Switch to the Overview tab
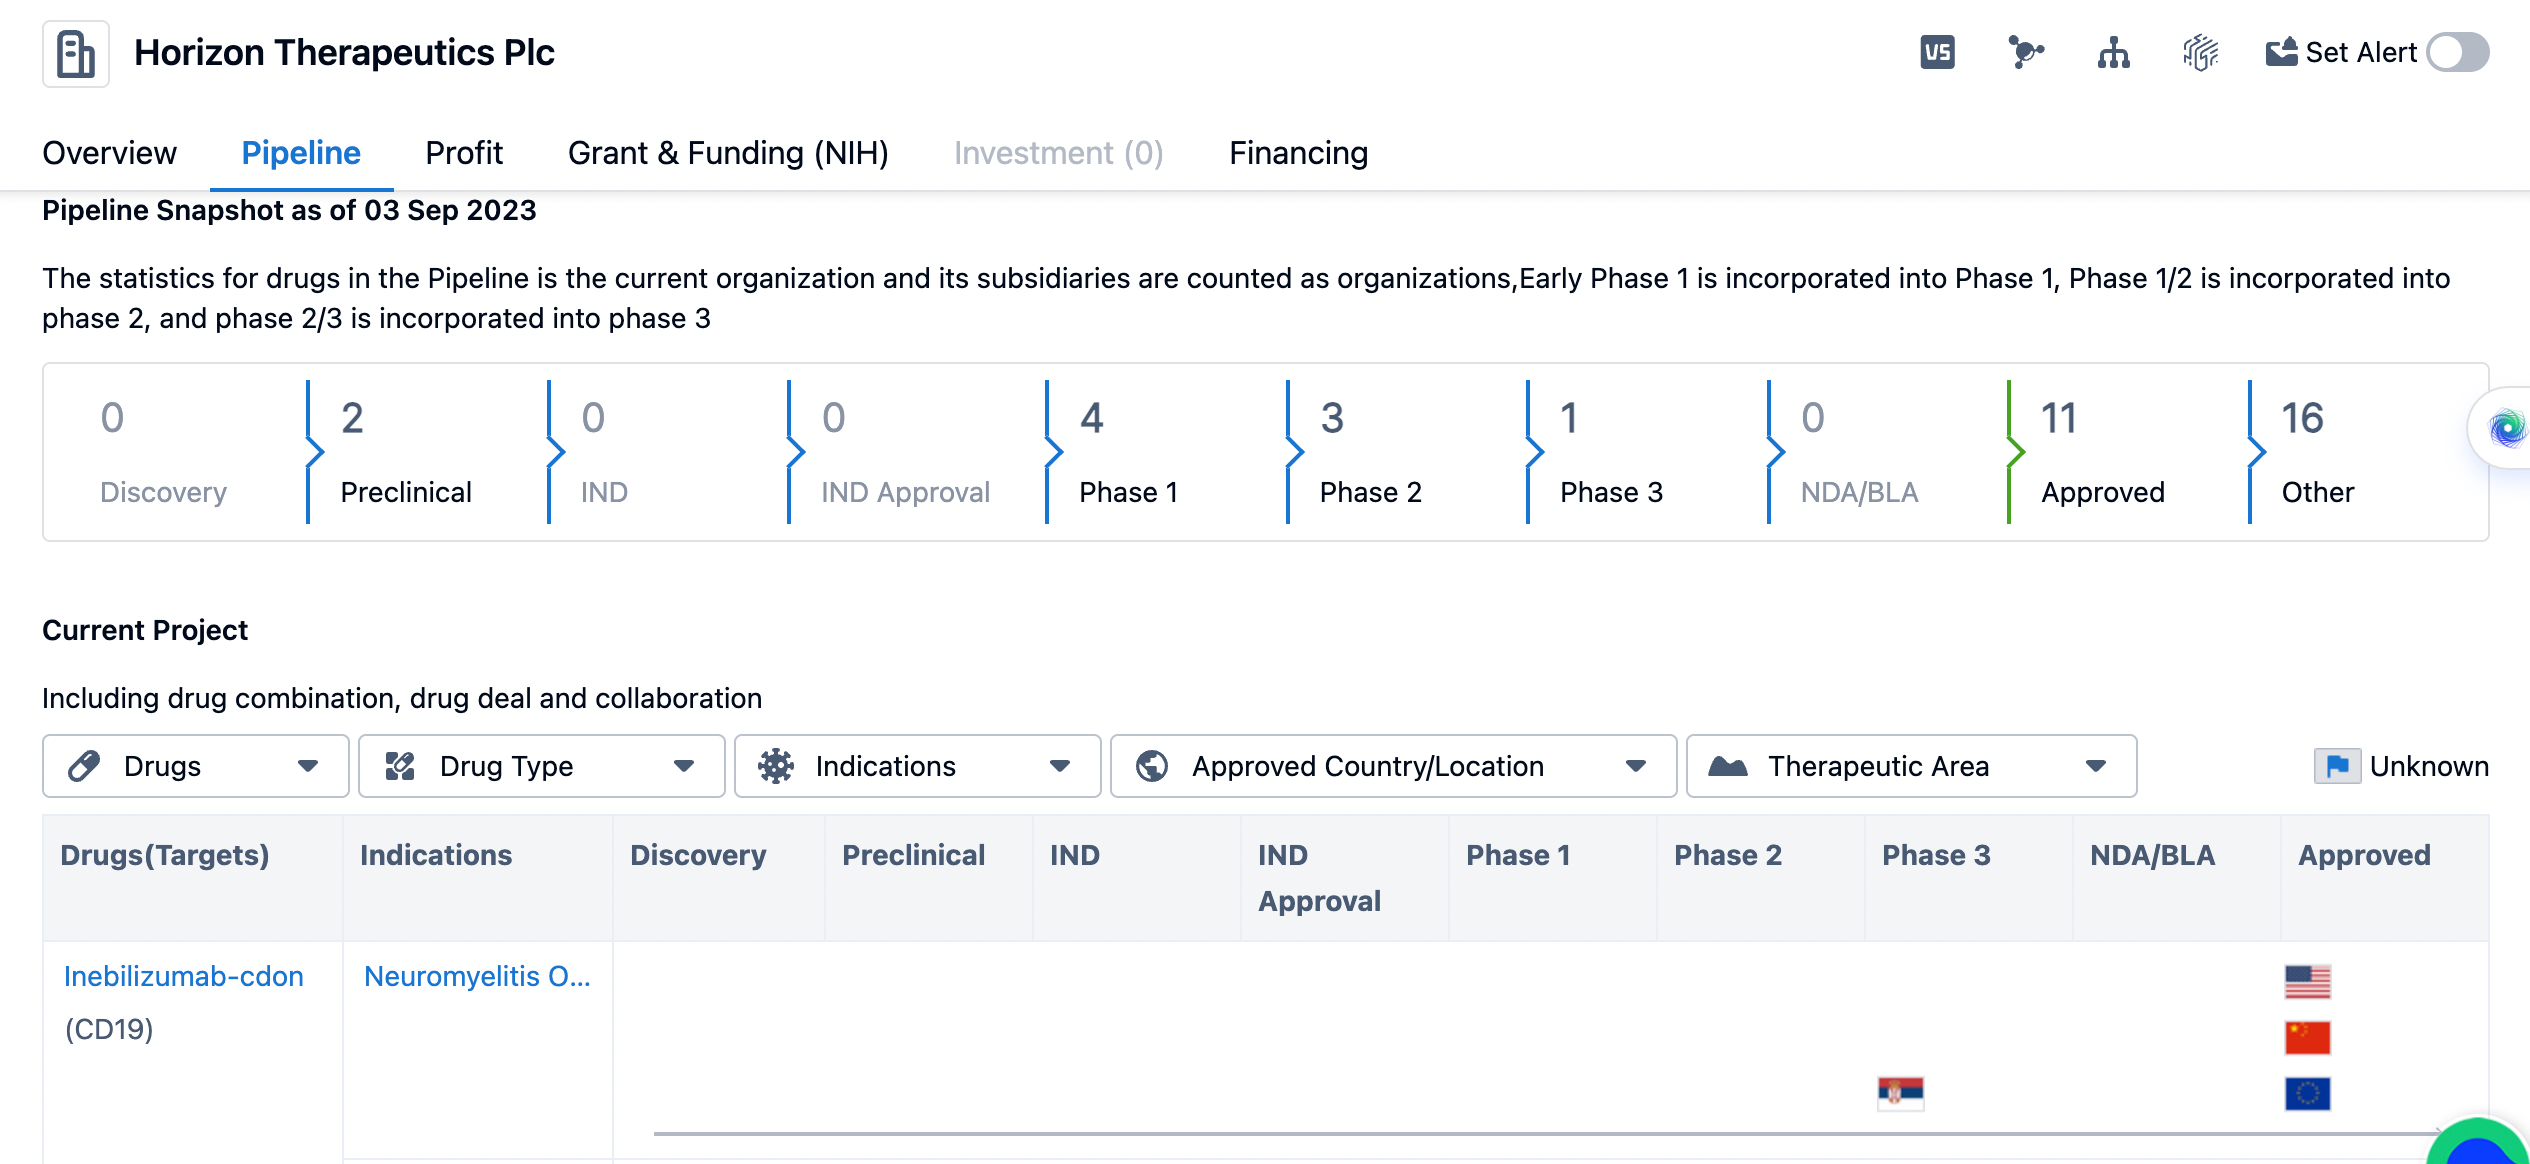This screenshot has height=1164, width=2530. click(x=109, y=153)
